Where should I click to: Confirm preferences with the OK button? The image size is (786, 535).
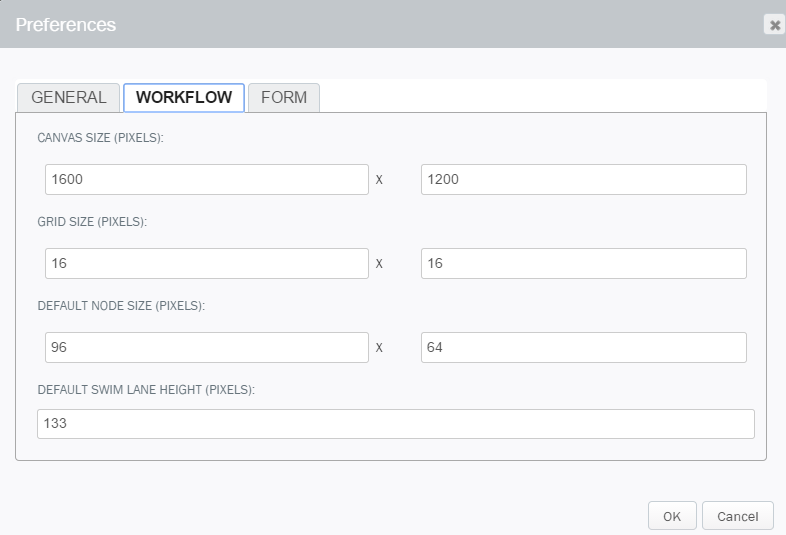672,516
